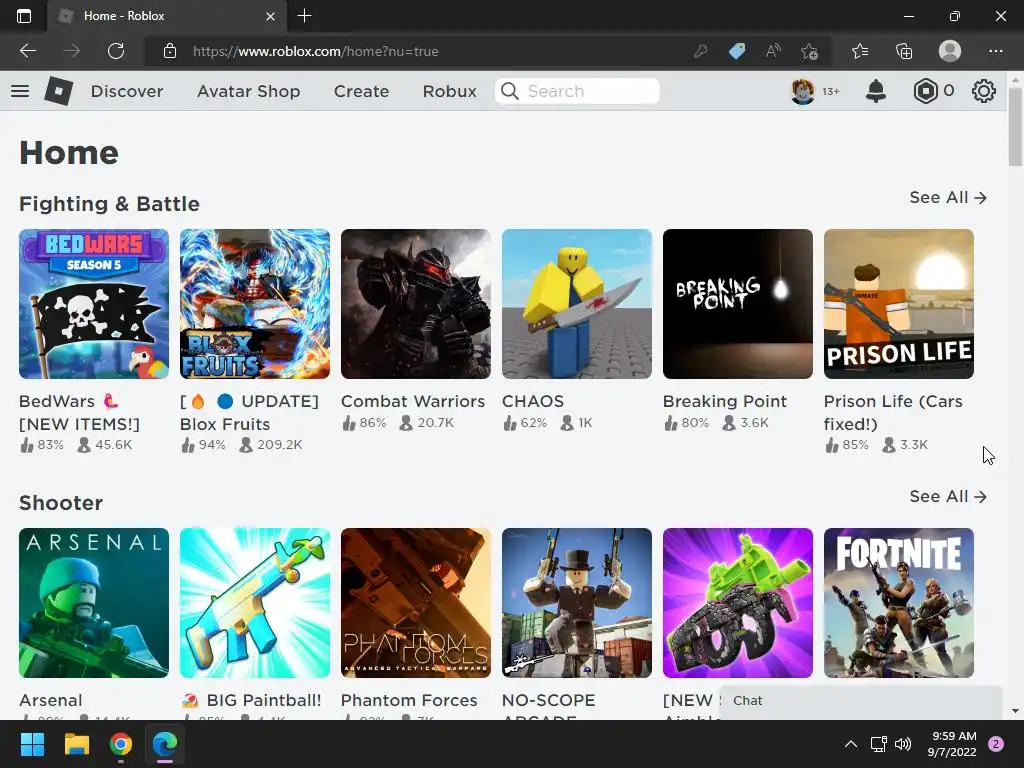Click the Combat Warriors title link
1024x768 pixels.
click(413, 401)
